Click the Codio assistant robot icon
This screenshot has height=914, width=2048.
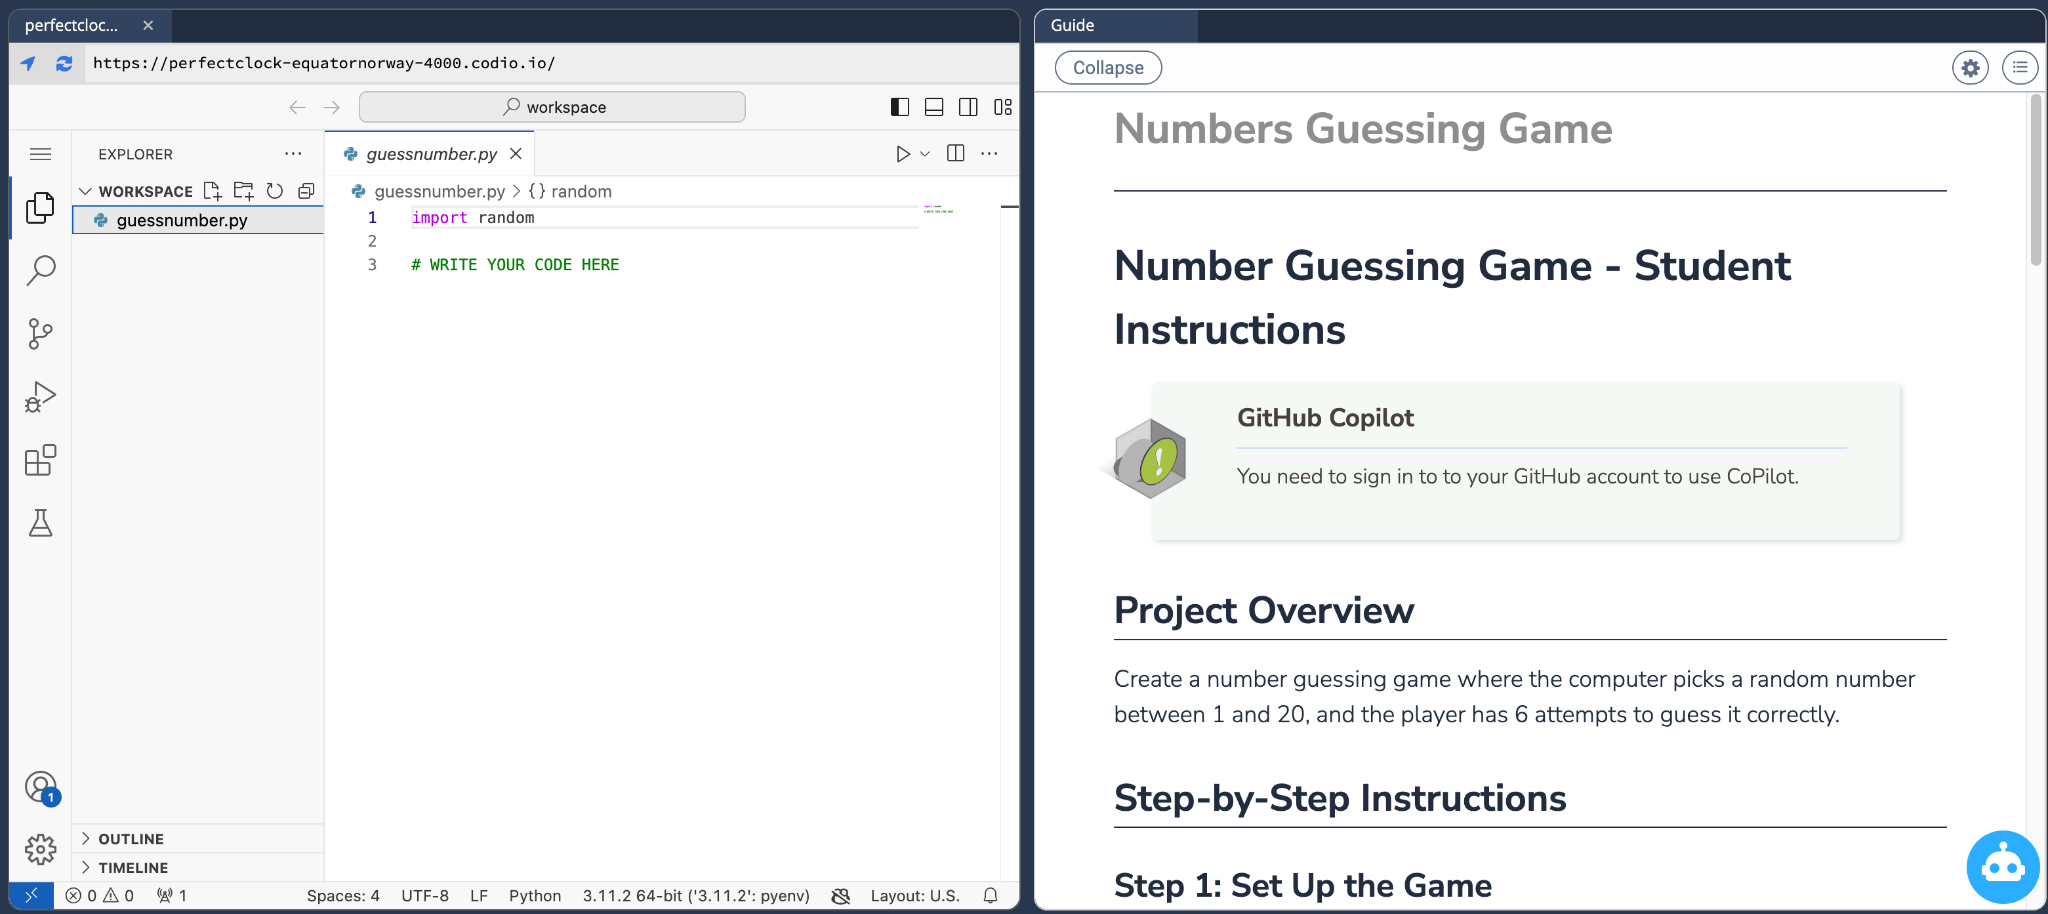(2002, 866)
